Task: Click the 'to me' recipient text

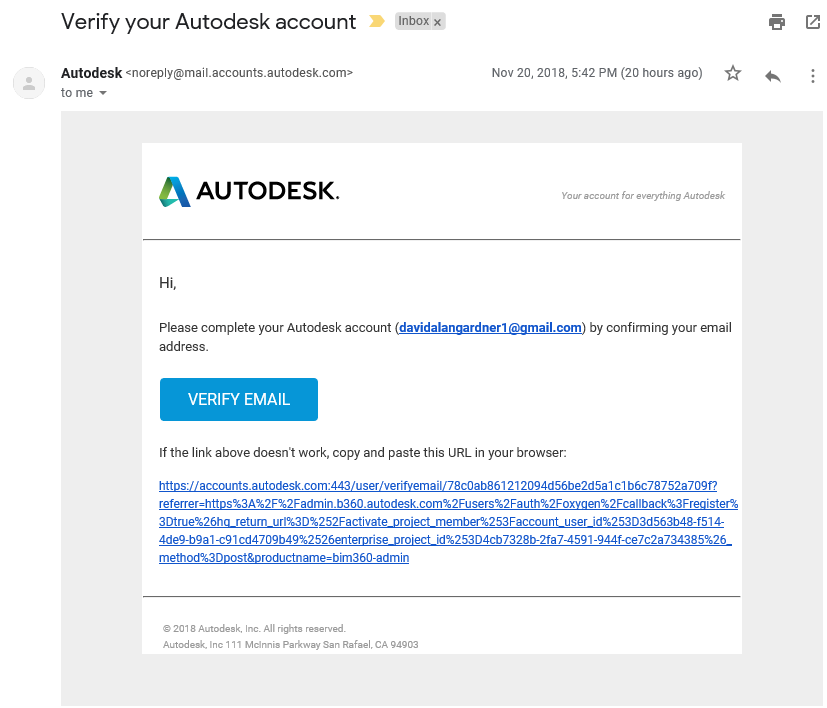Action: click(x=77, y=93)
